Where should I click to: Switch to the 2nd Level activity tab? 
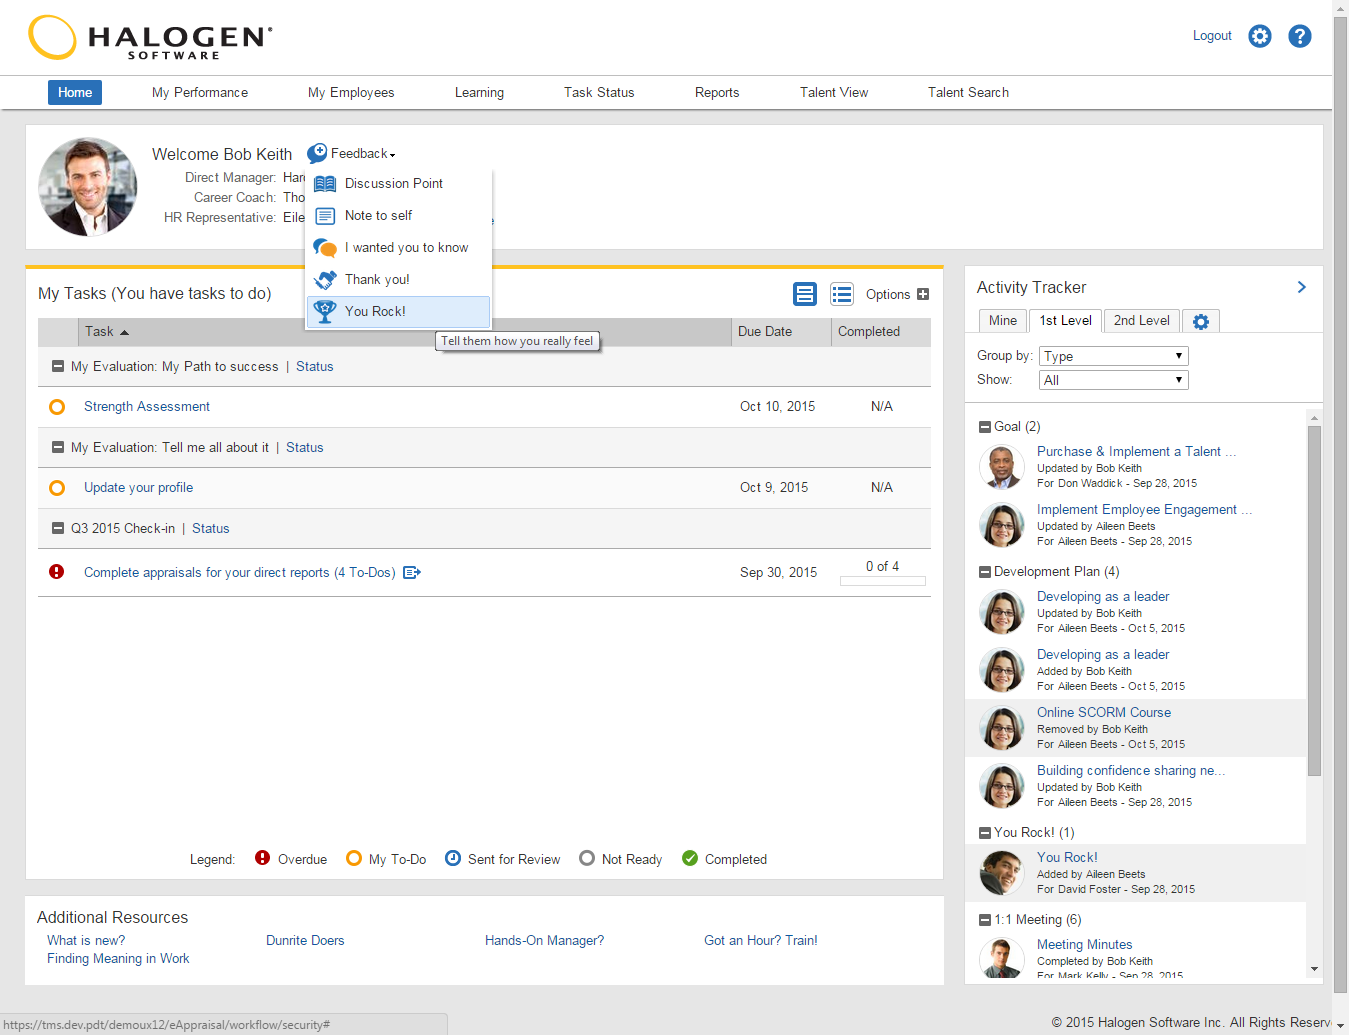pos(1142,321)
